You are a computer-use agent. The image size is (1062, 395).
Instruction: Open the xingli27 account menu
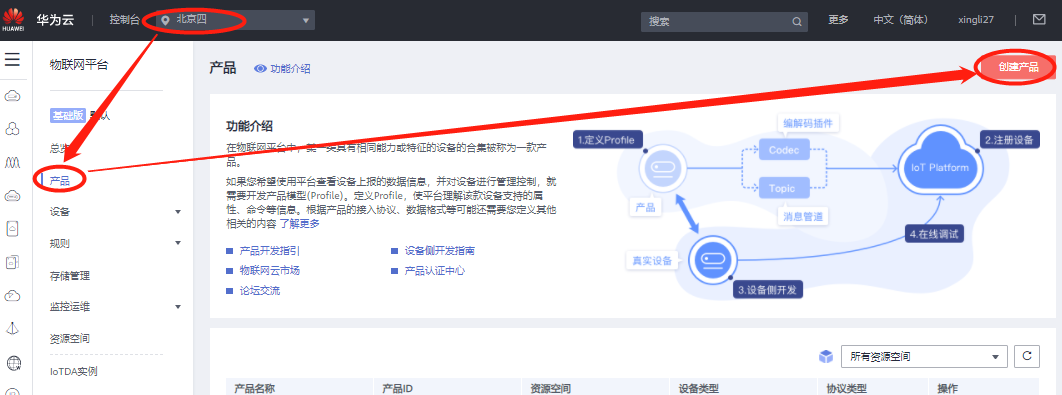(976, 20)
